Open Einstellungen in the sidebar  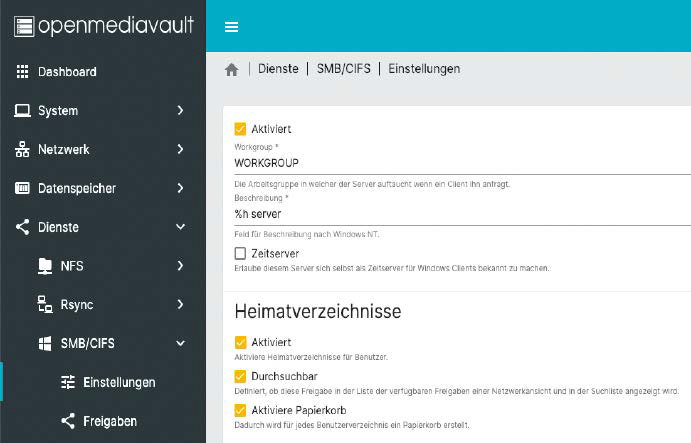click(x=119, y=382)
